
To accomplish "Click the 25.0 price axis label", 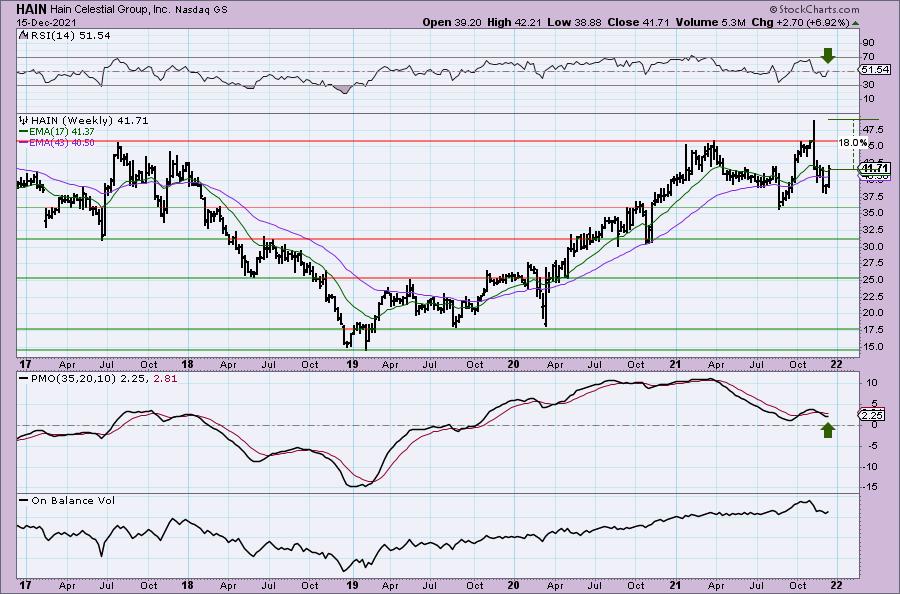I will point(872,279).
